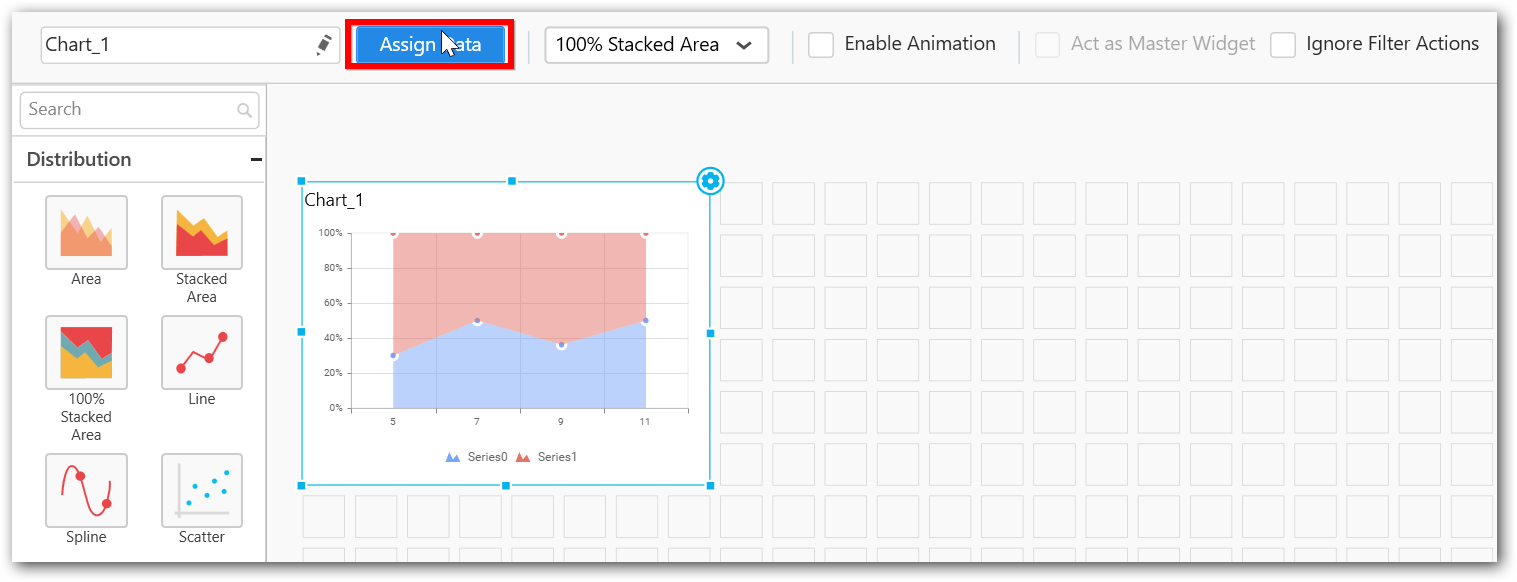Pick the Line chart icon
Screen dimensions: 1517x582
(x=201, y=352)
